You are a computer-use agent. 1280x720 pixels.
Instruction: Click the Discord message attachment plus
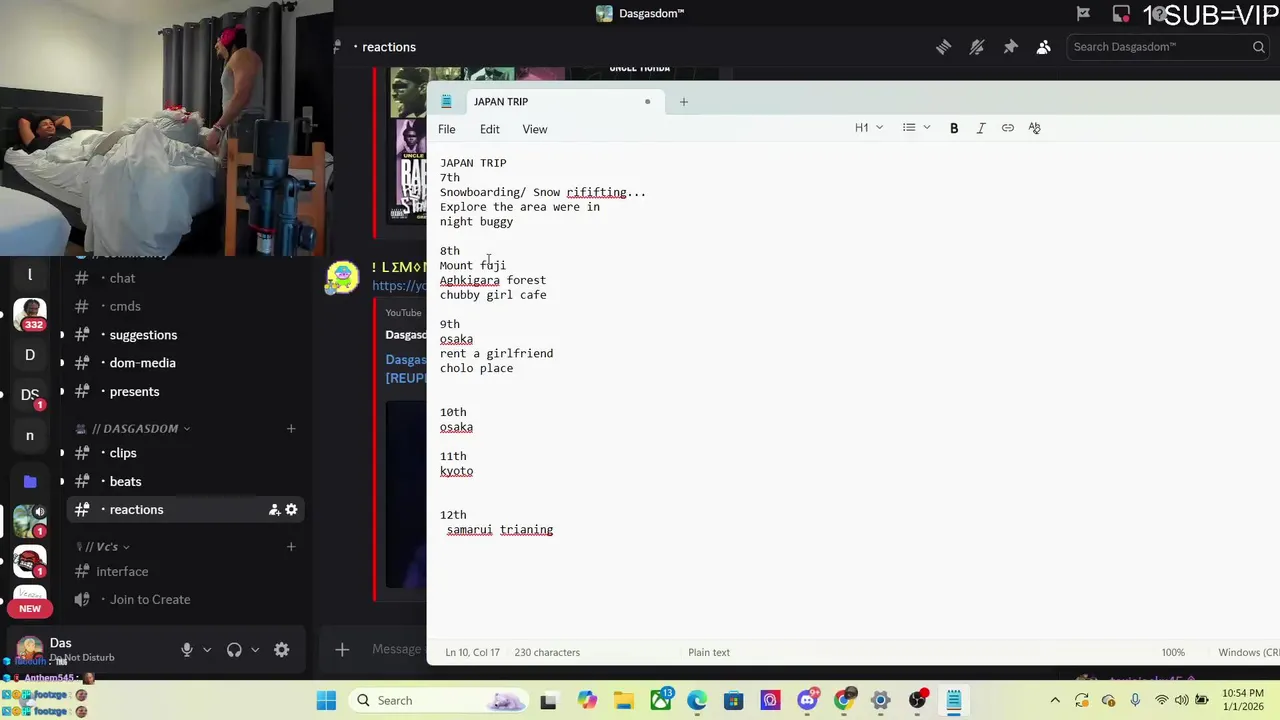(342, 650)
